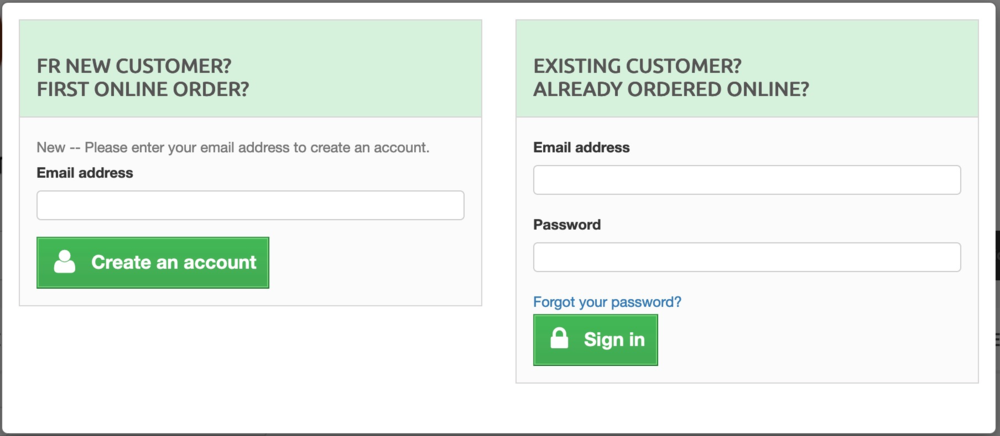Image resolution: width=1000 pixels, height=436 pixels.
Task: Click the FIRST ONLINE ORDER? heading line
Action: click(x=143, y=89)
